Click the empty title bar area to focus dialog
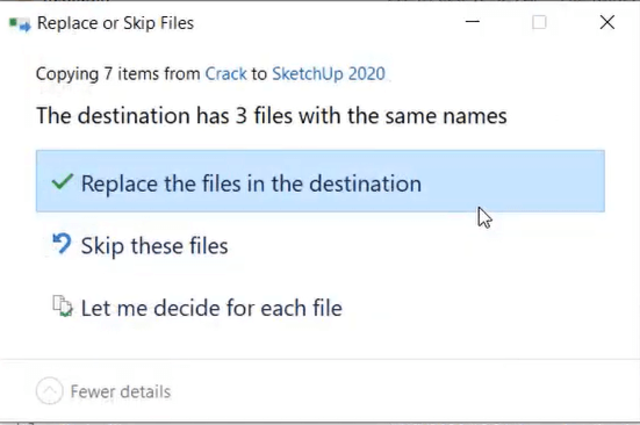 (x=320, y=22)
